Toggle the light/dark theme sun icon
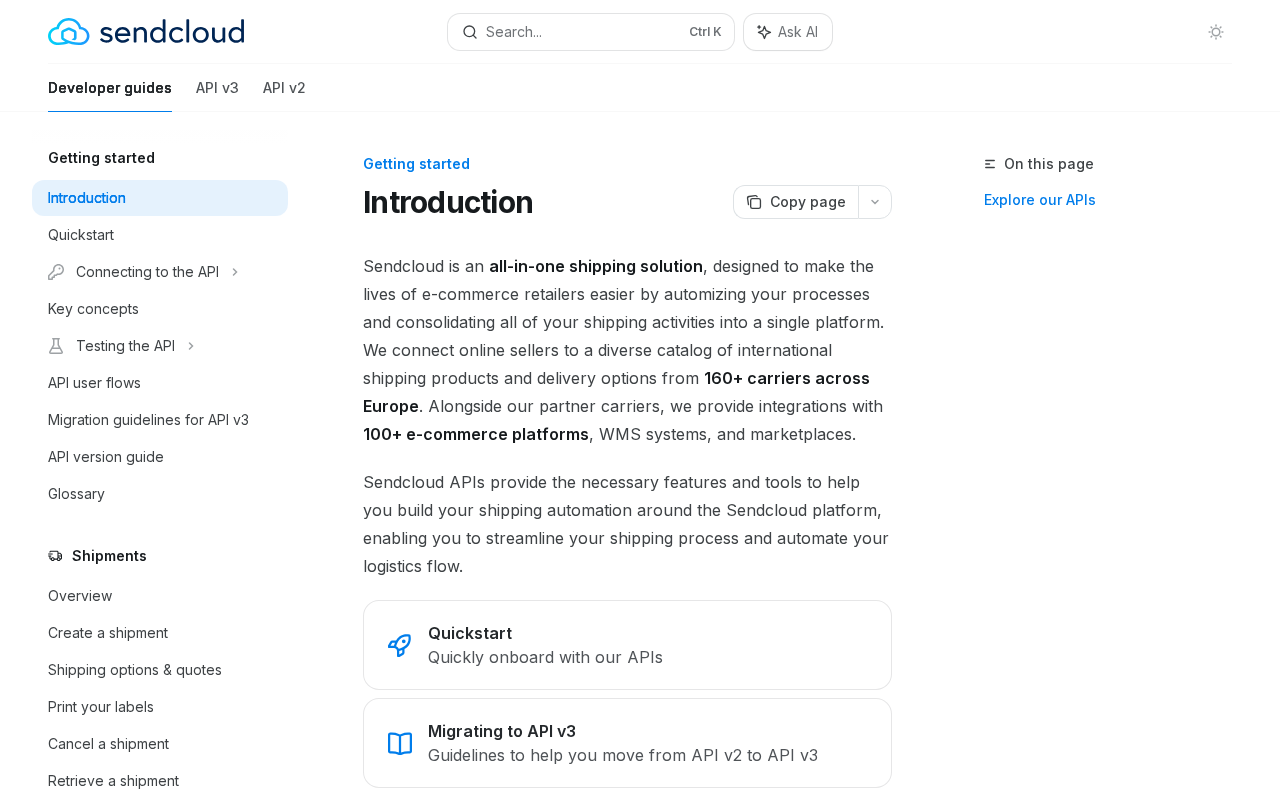 (1216, 32)
